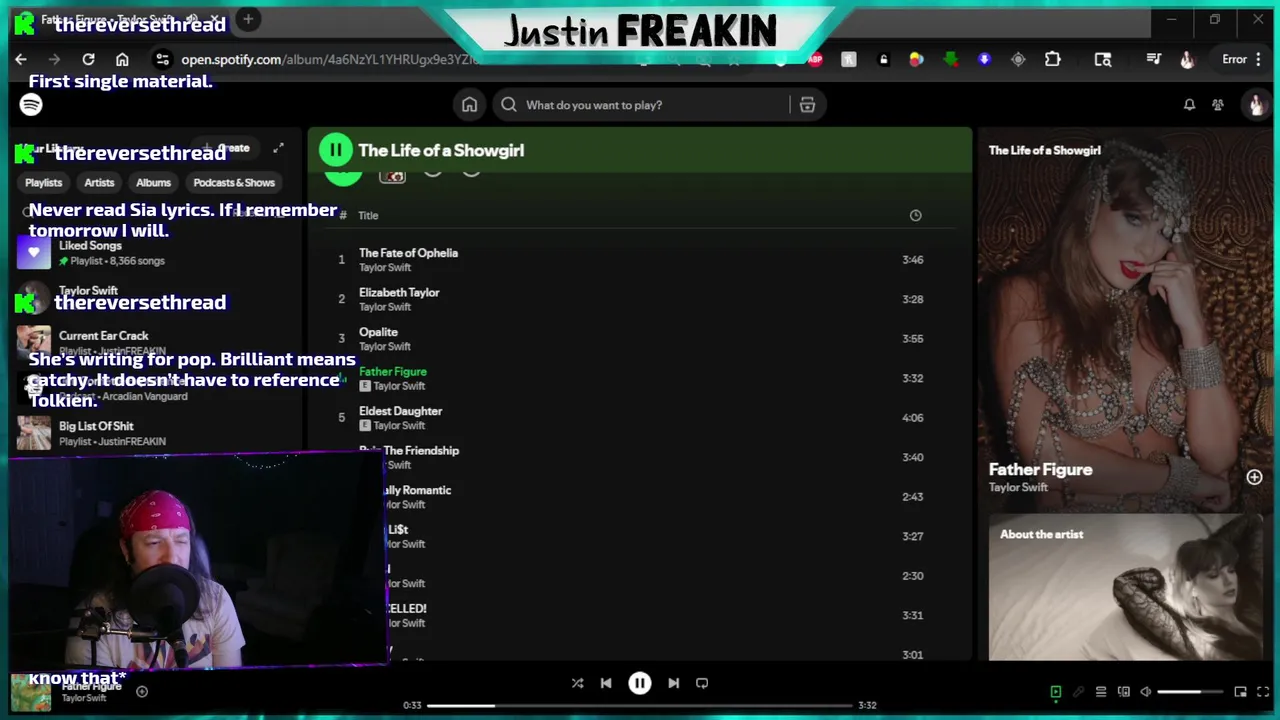
Task: Open AdBlock Plus extension icon
Action: 815,59
